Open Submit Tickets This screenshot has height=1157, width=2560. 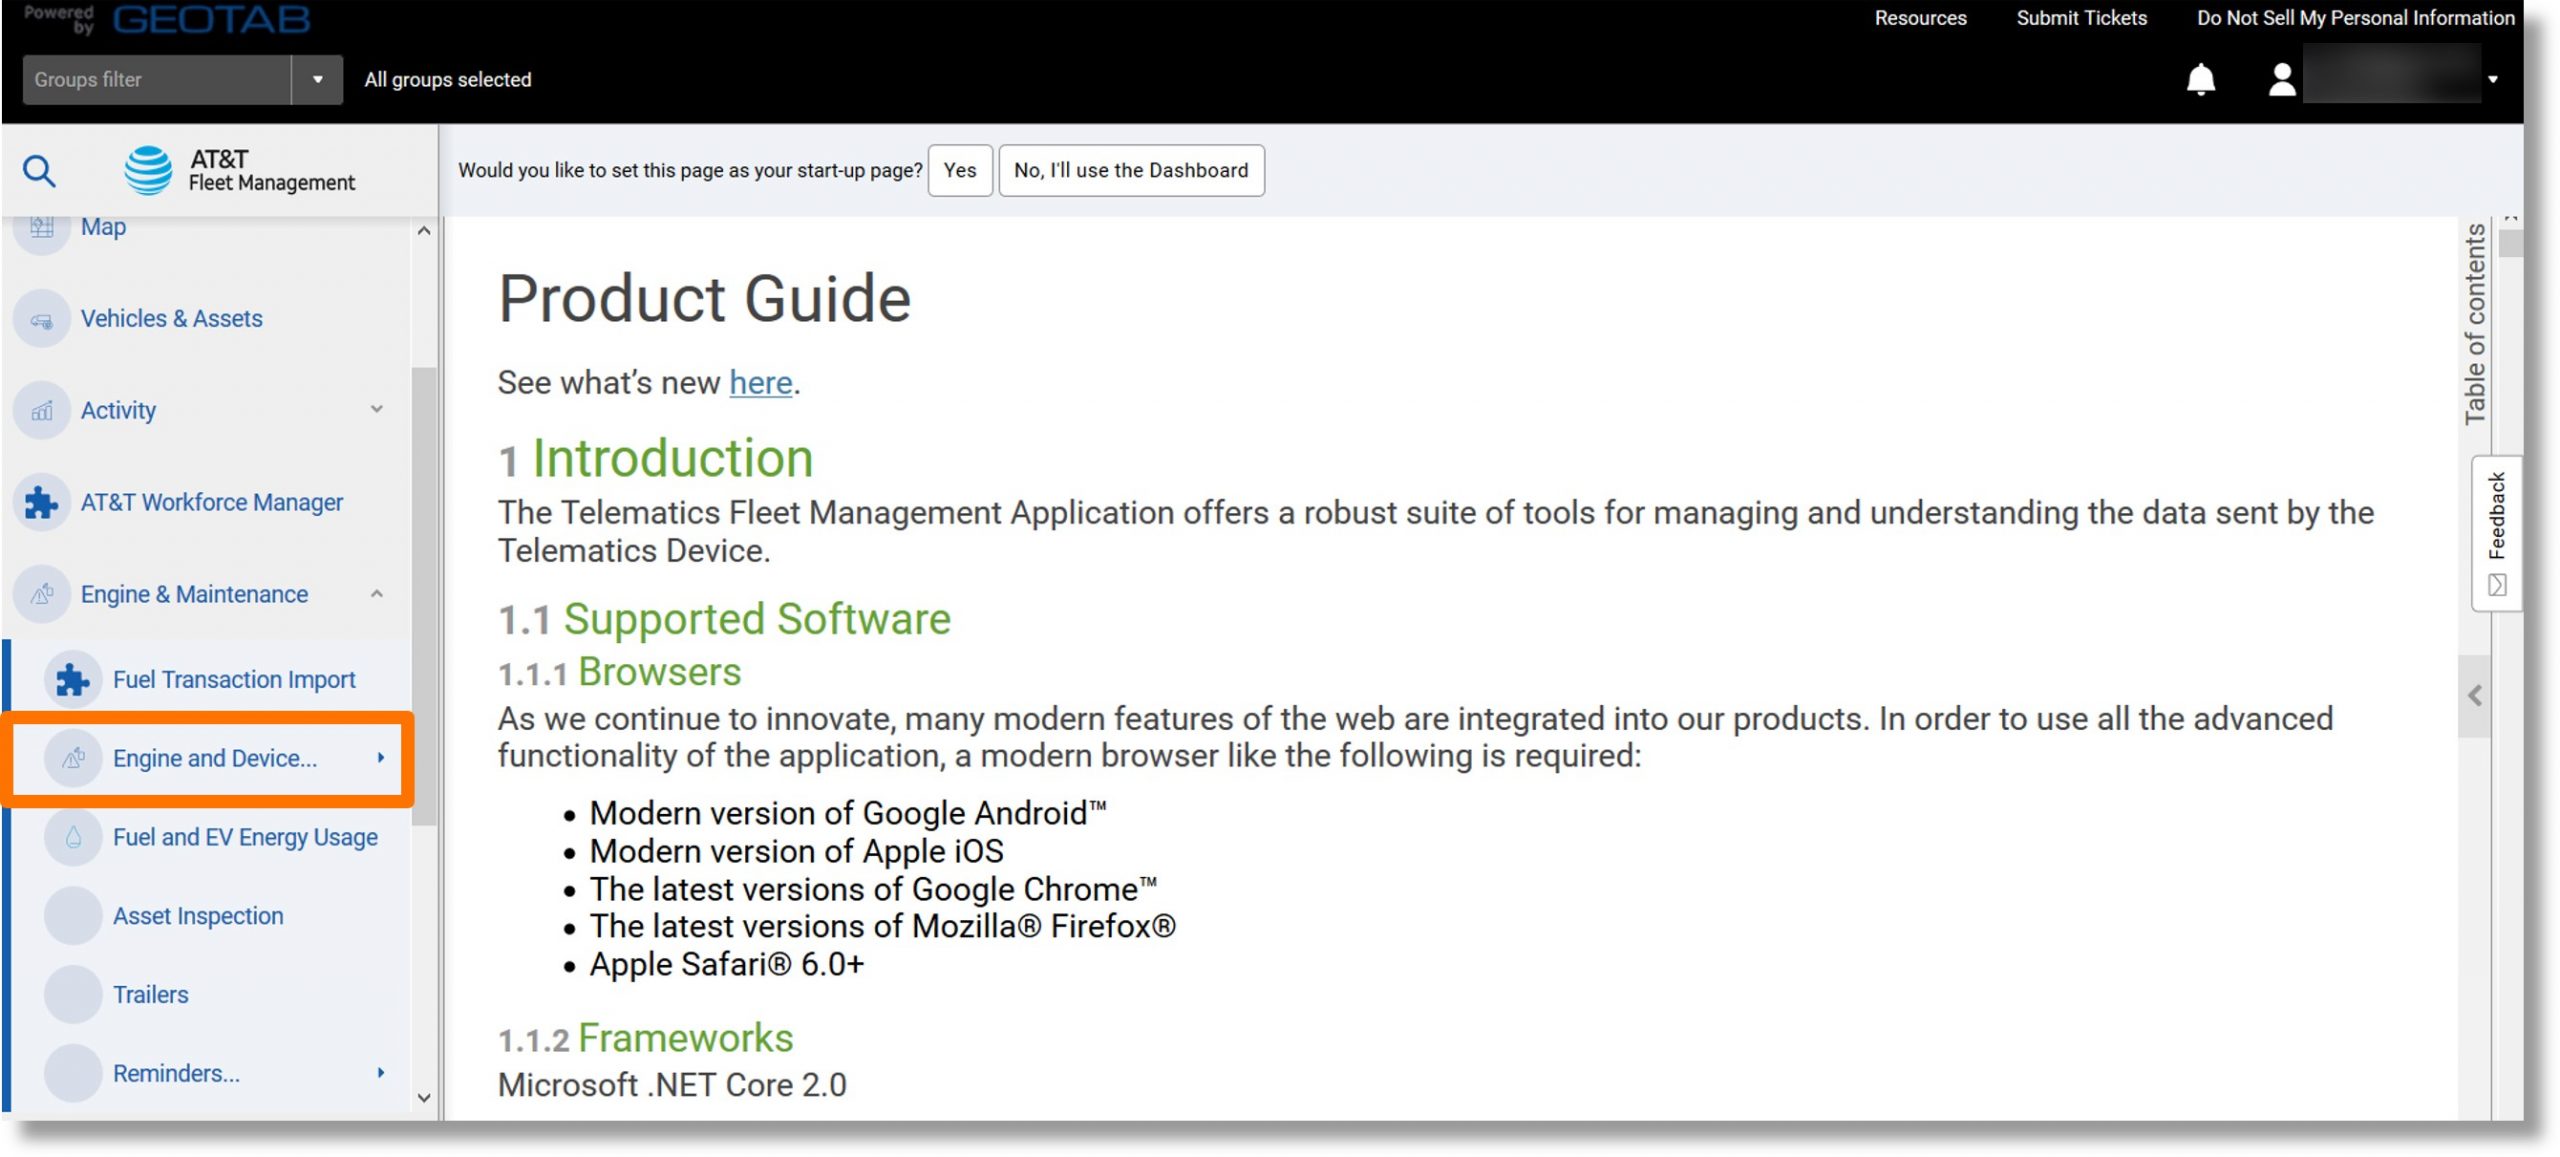pyautogui.click(x=2081, y=18)
